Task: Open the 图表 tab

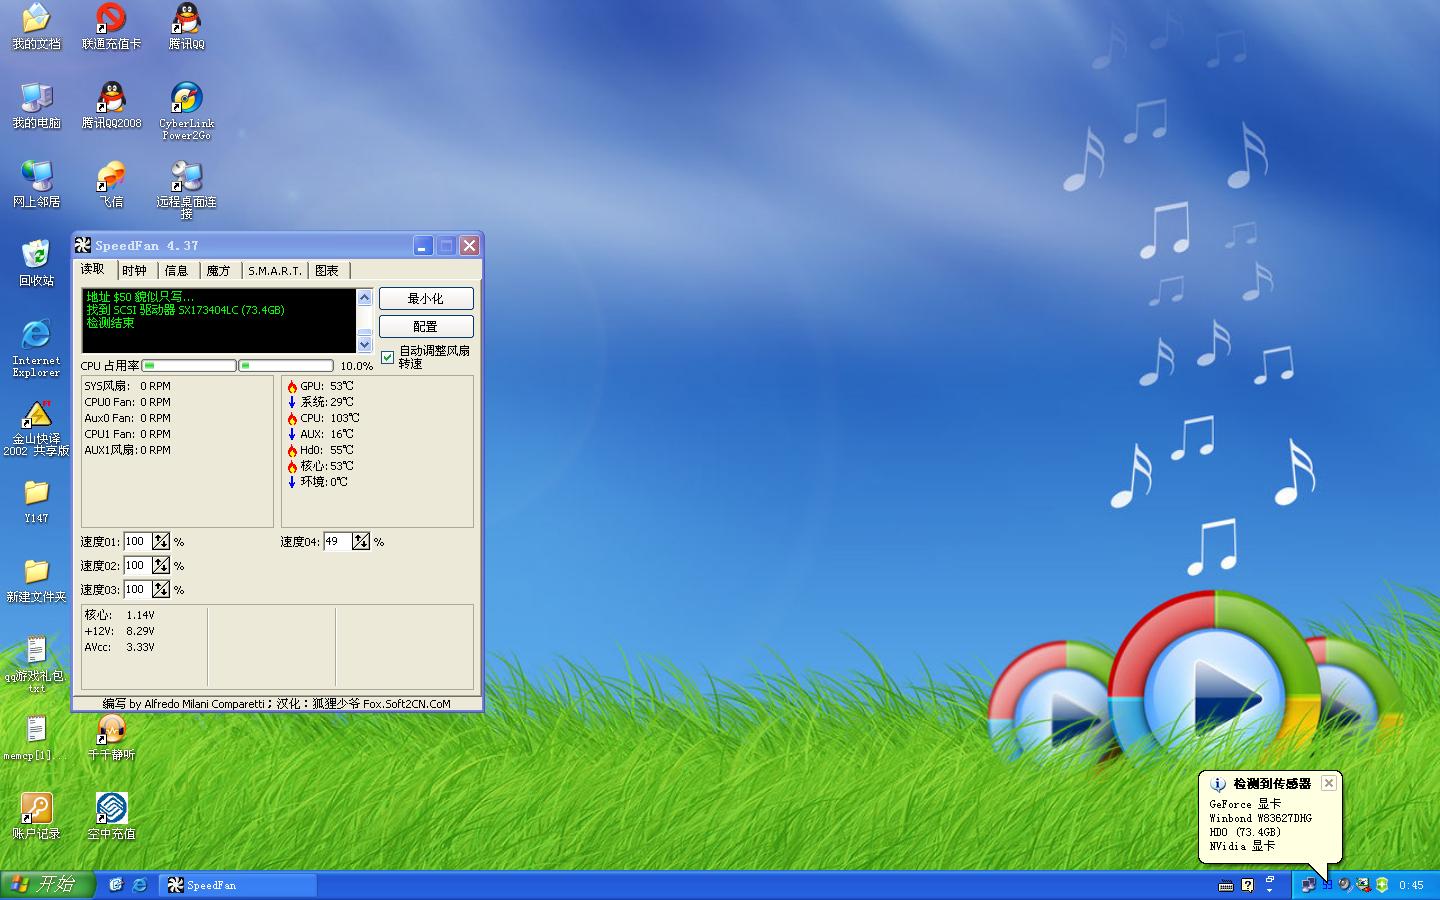Action: pos(327,271)
